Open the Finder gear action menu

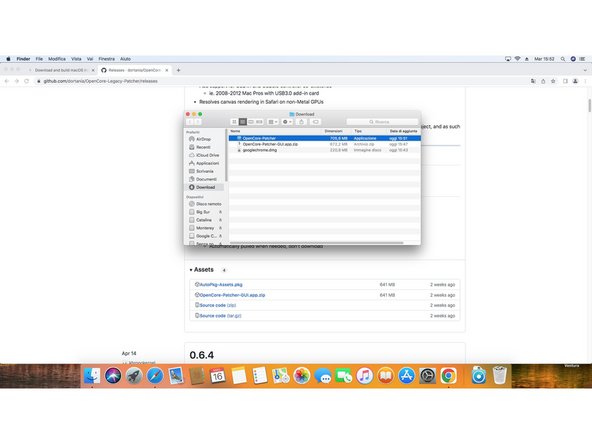point(287,122)
